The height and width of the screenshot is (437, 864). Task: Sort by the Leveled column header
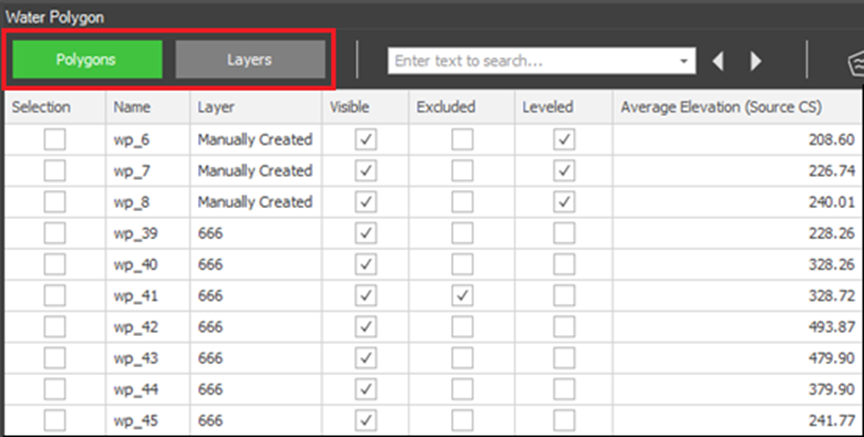pos(564,107)
